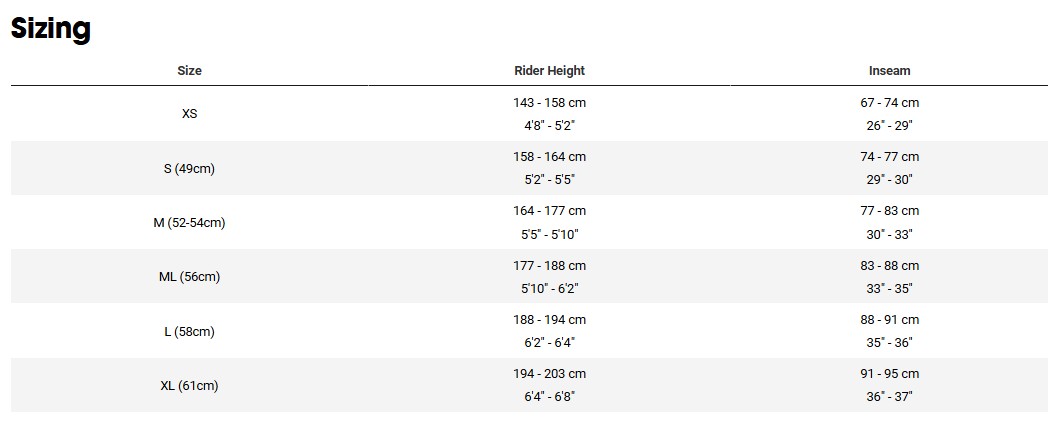Click the 188 - 194 cm rider height
Screen dimensions: 1059x423
(549, 320)
